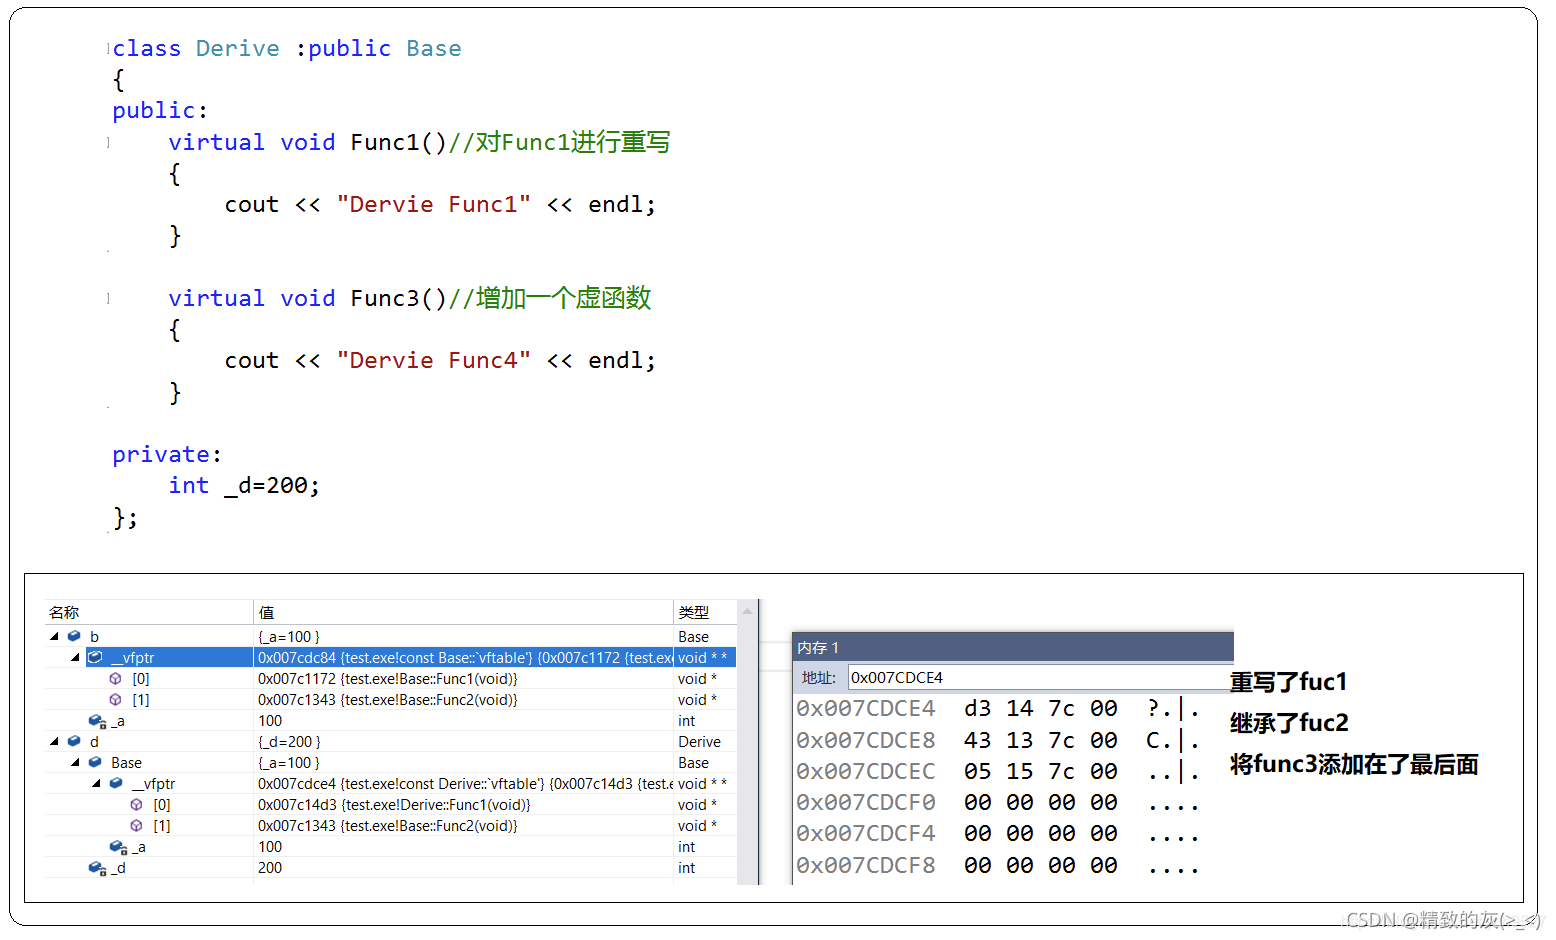Viewport: 1556px width, 940px height.
Task: Select the d row in the watch list
Action: pos(391,741)
